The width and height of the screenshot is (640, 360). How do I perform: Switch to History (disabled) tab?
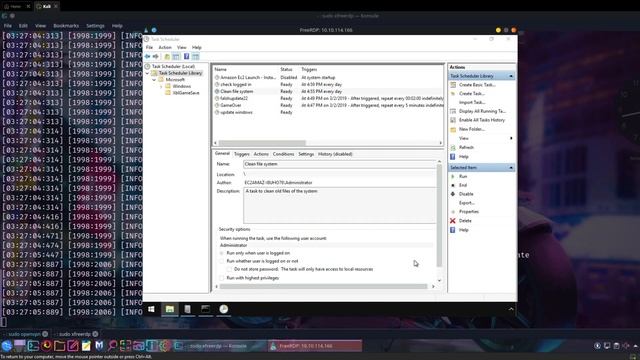pyautogui.click(x=335, y=154)
